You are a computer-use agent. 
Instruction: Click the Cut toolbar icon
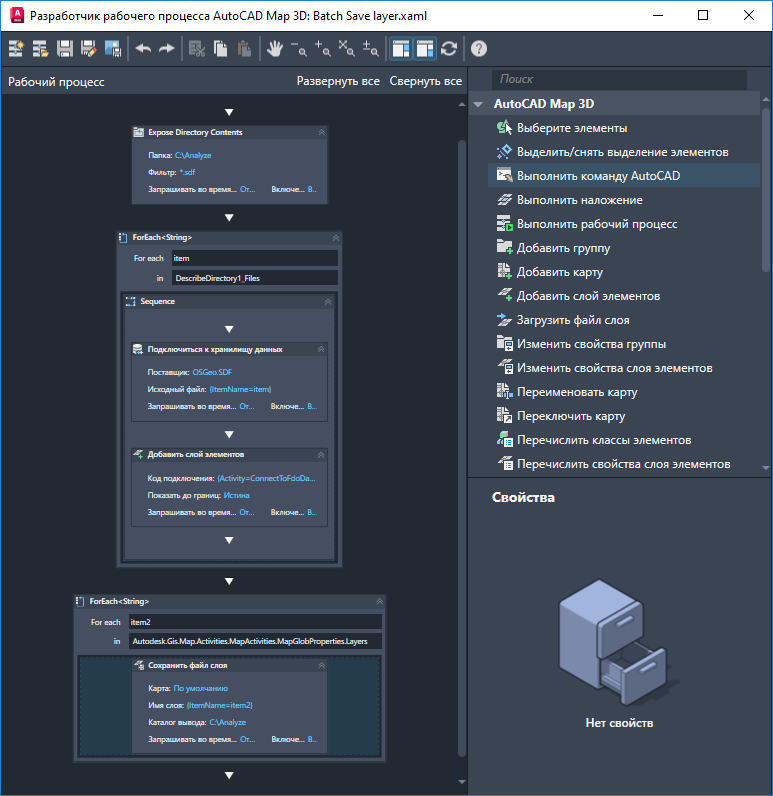click(197, 49)
